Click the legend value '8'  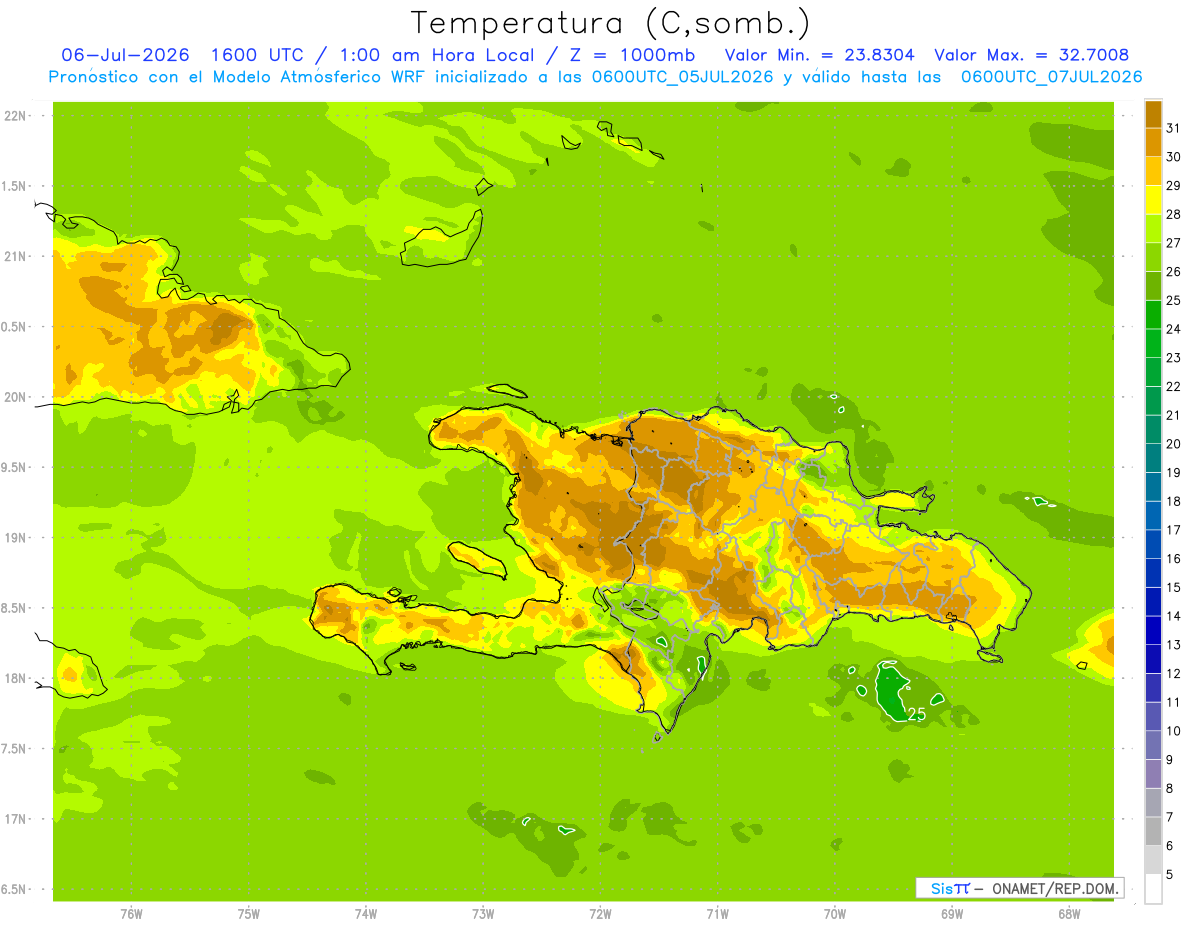pyautogui.click(x=1170, y=789)
